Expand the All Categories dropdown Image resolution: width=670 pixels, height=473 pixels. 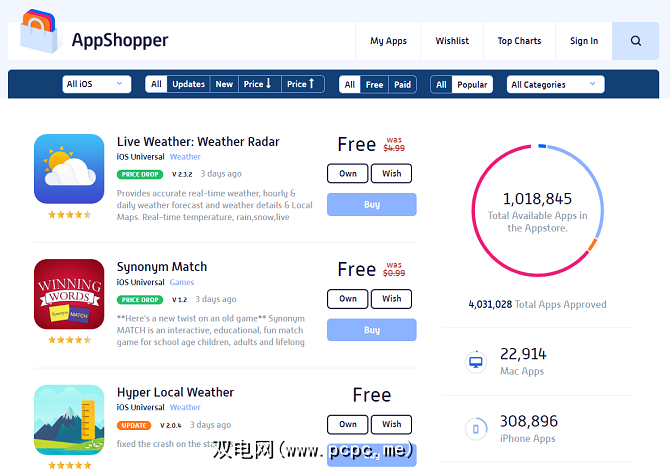coord(555,84)
